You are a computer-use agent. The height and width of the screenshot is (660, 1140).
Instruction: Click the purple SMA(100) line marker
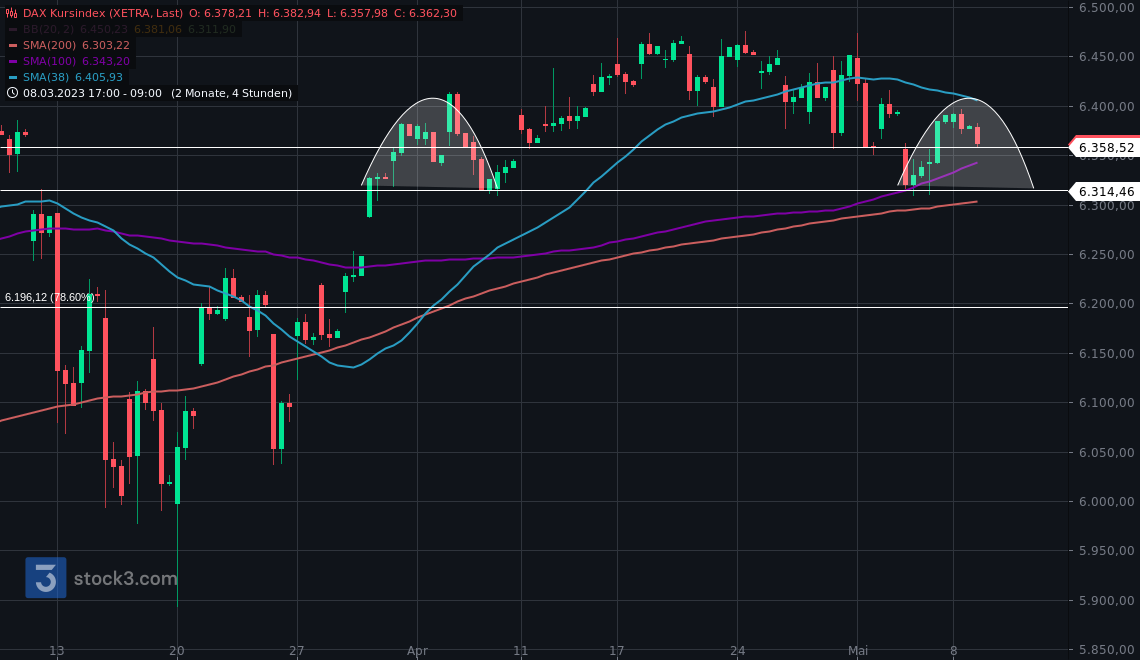tap(13, 61)
